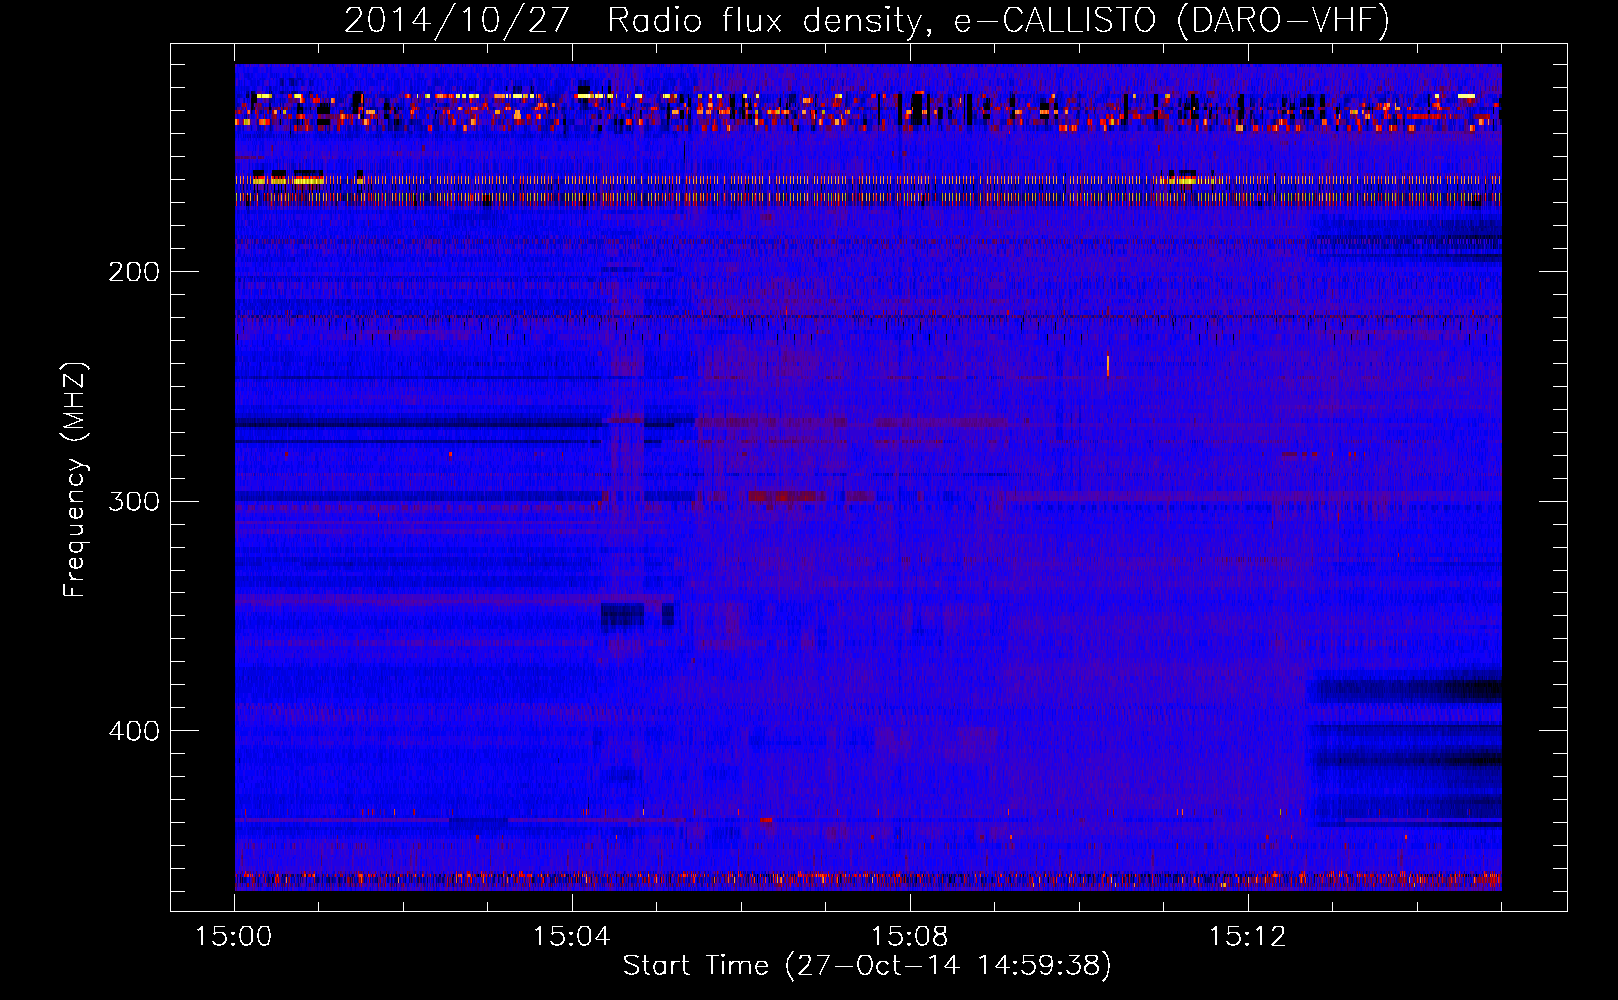Screen dimensions: 1618x1000
Task: Select the 400 frequency axis label
Action: [133, 731]
